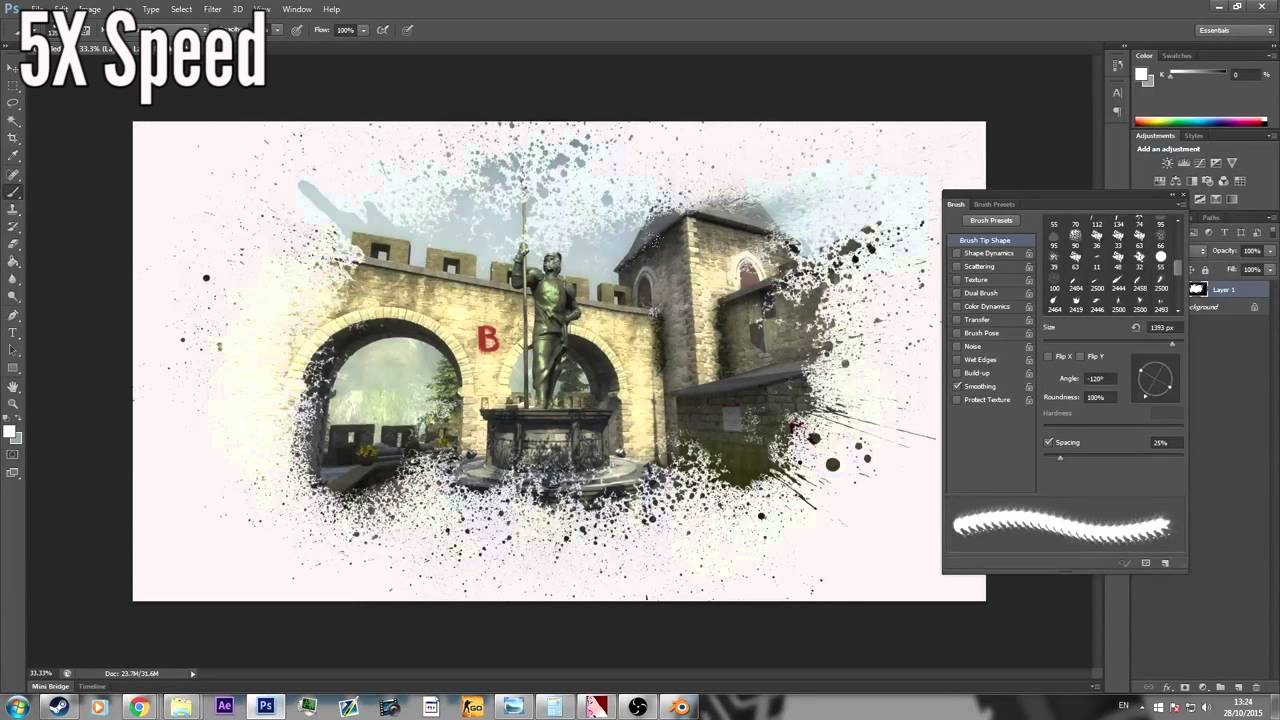Click the brush Angle input field

(x=1101, y=379)
